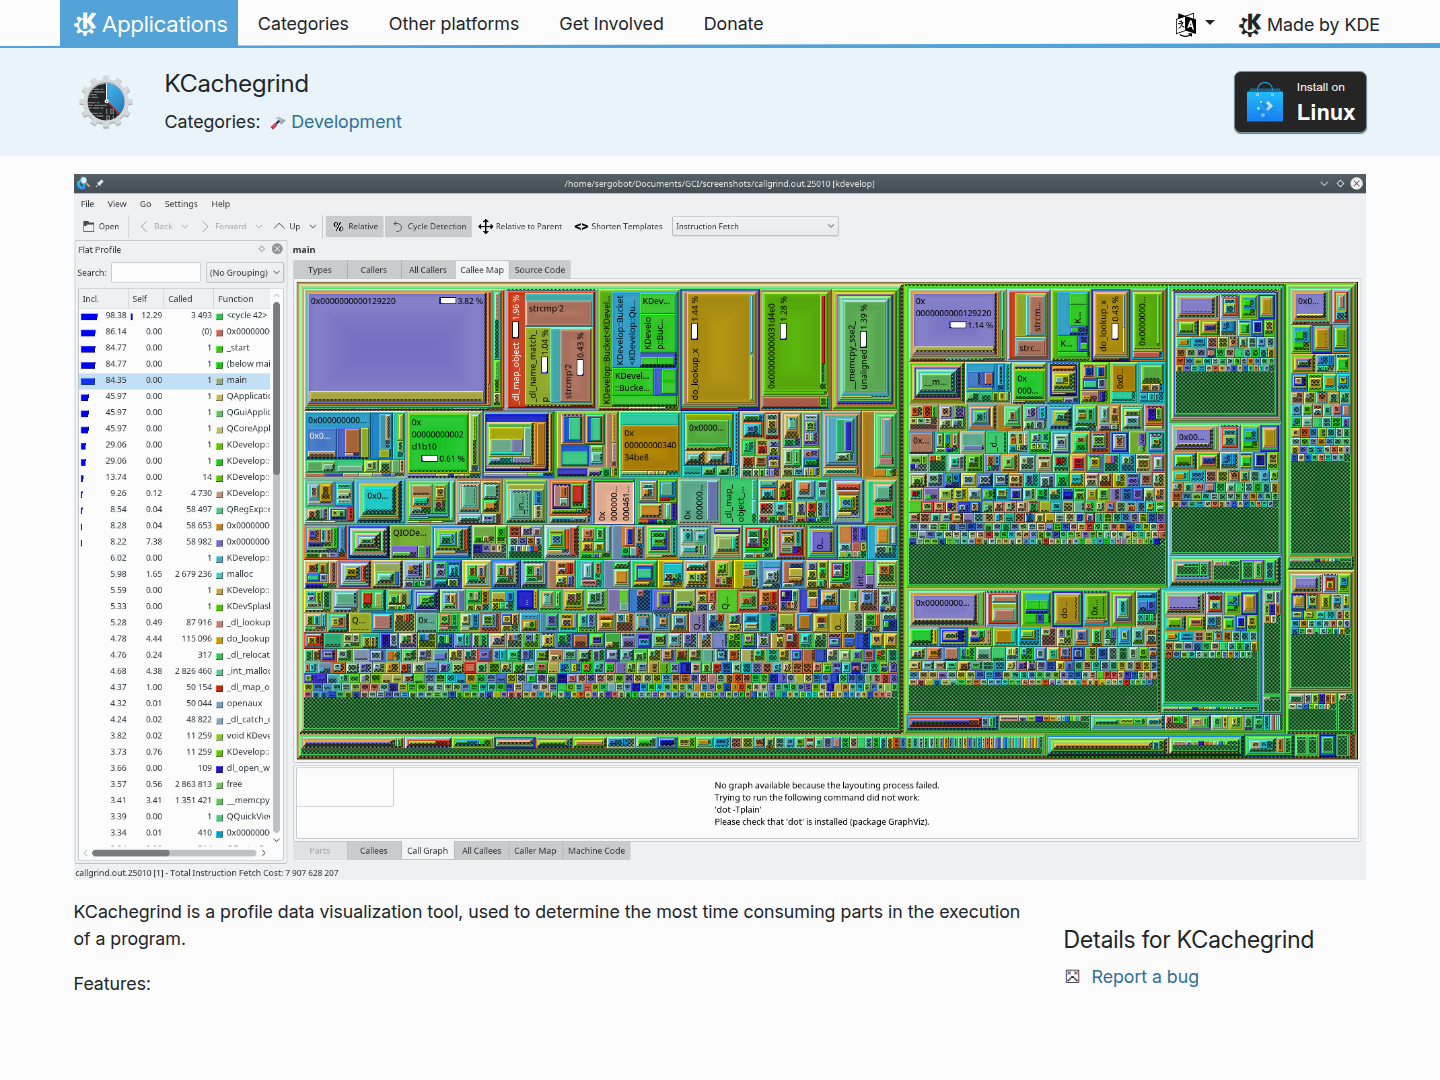Image resolution: width=1440 pixels, height=1080 pixels.
Task: Float the Flat Profile panel with the diamond icon
Action: point(262,249)
